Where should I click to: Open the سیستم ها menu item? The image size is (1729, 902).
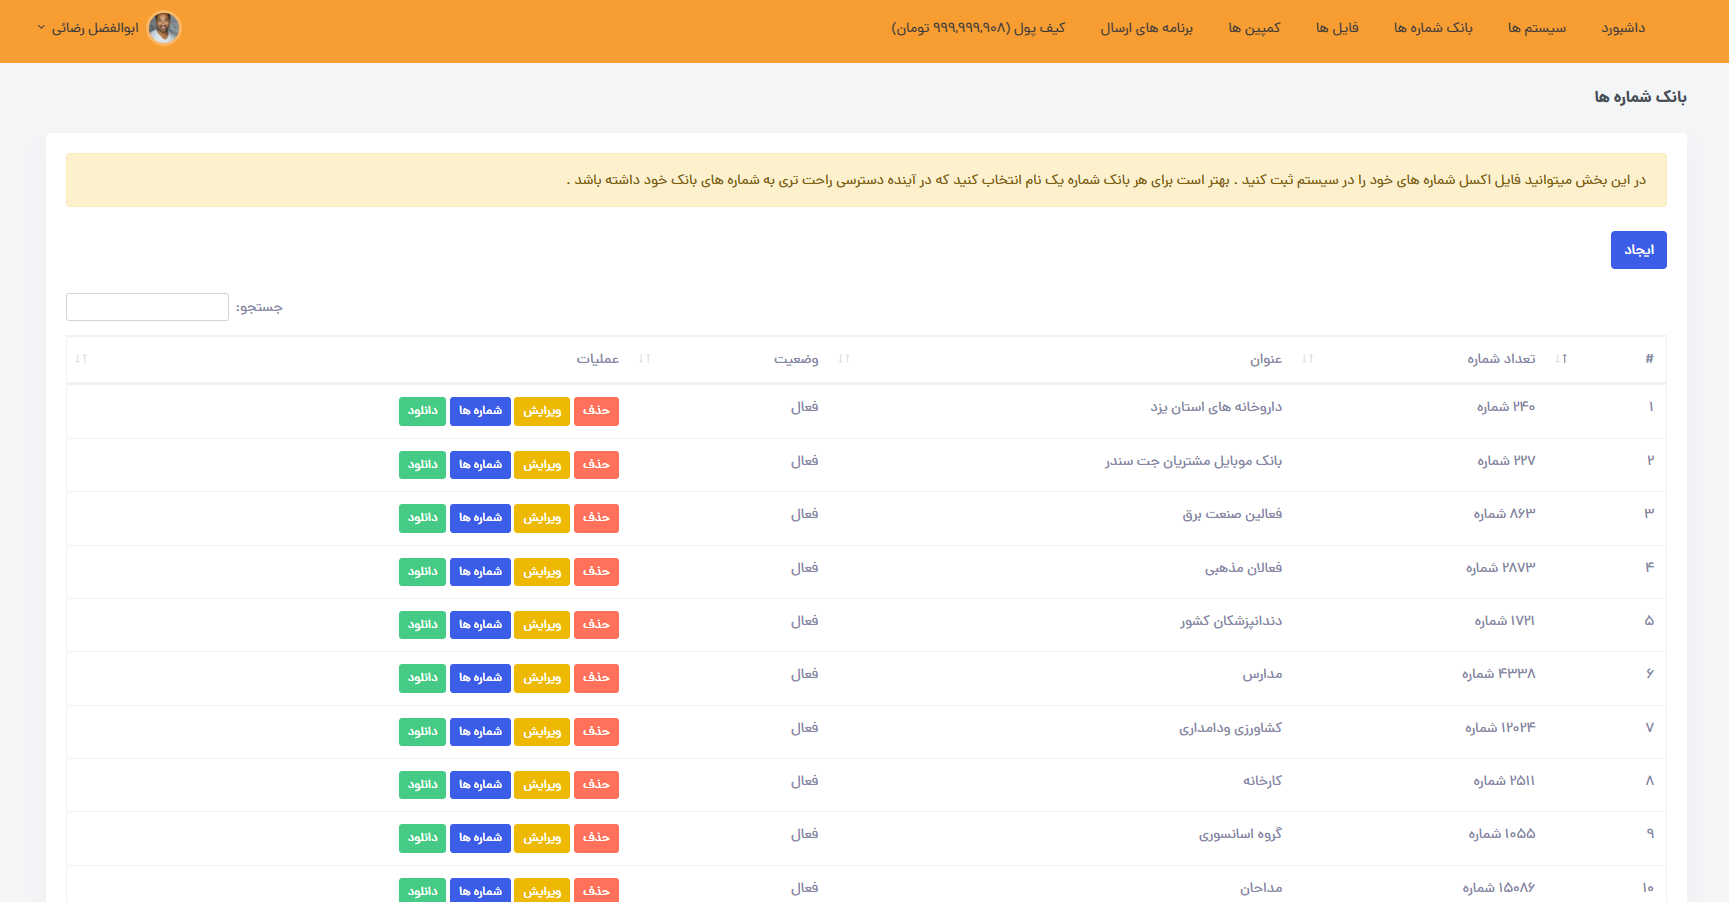tap(1537, 28)
